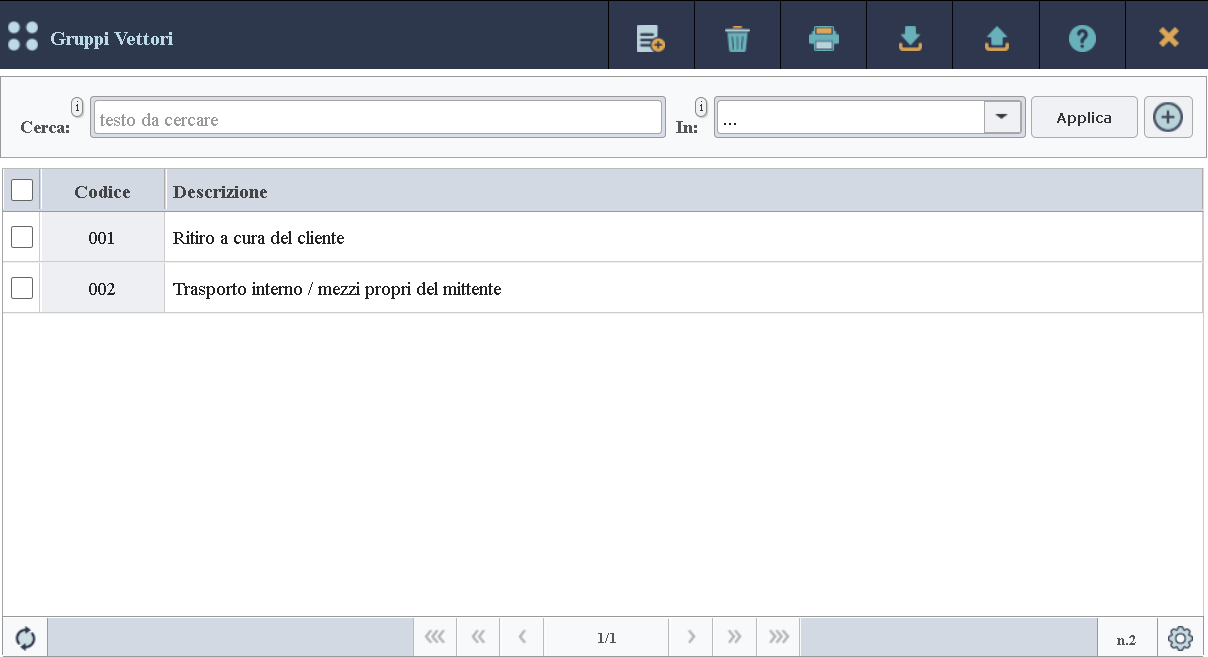Click the trash delete icon
Image resolution: width=1208 pixels, height=657 pixels.
pyautogui.click(x=737, y=39)
